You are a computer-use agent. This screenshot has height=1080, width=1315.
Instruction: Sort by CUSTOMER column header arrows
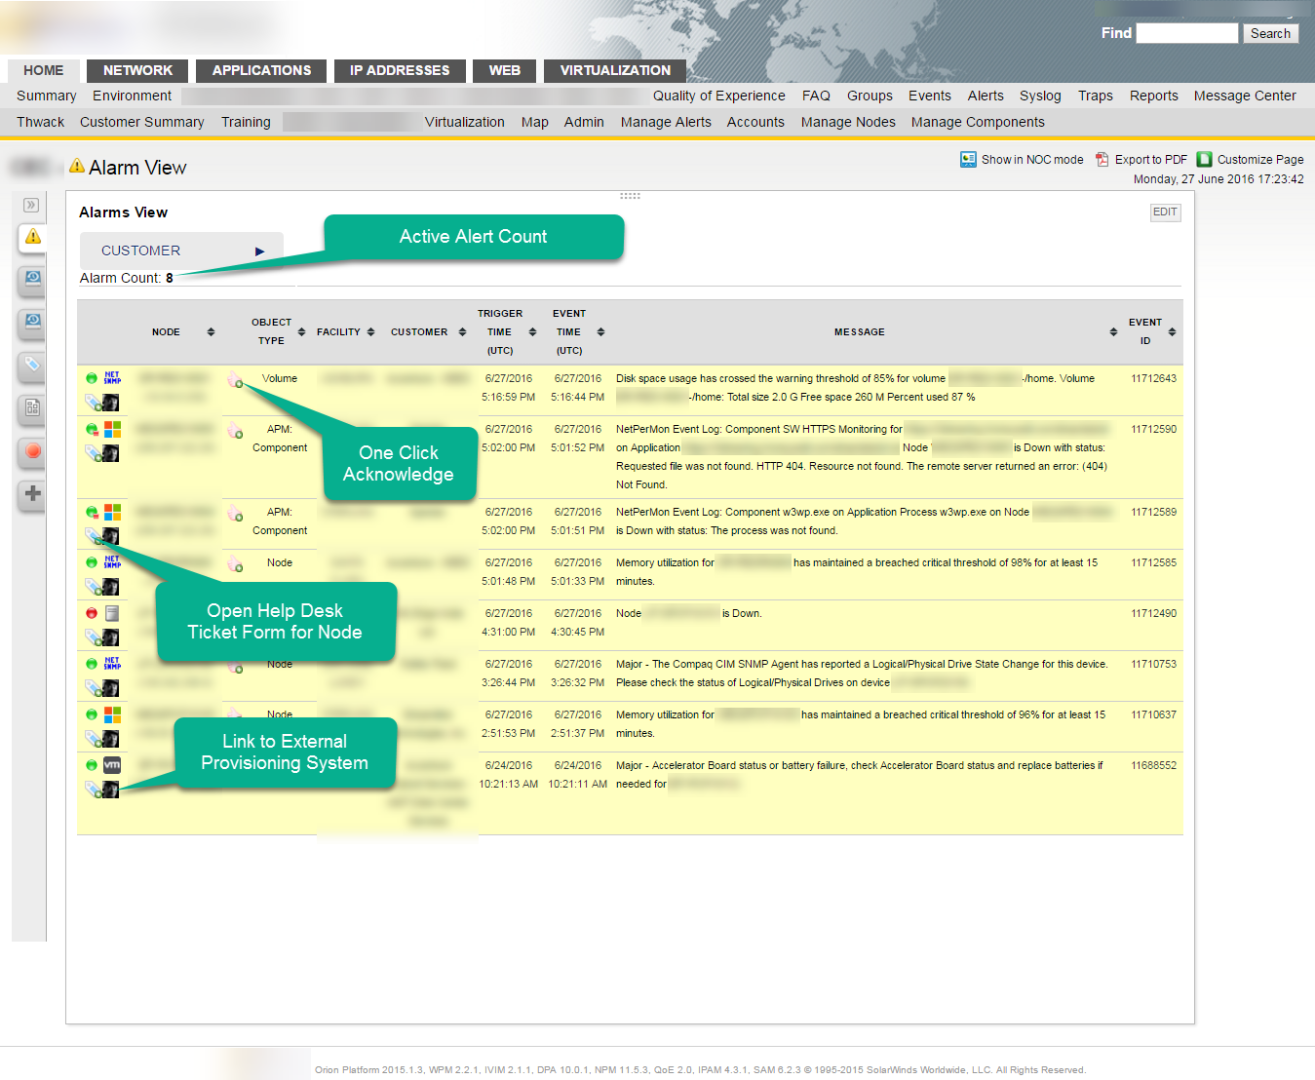click(462, 332)
